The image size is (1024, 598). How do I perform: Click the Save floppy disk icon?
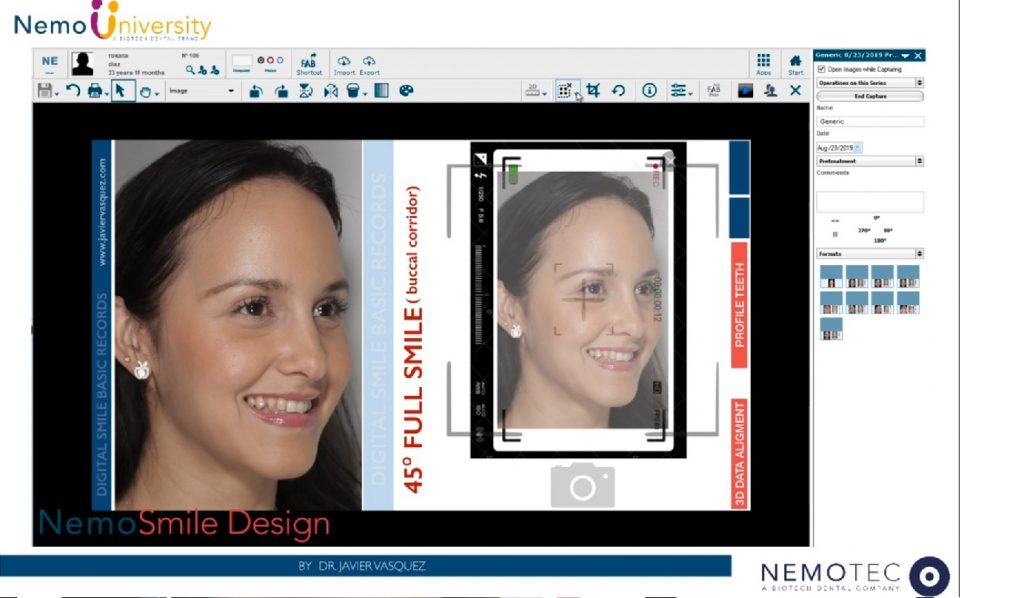44,91
